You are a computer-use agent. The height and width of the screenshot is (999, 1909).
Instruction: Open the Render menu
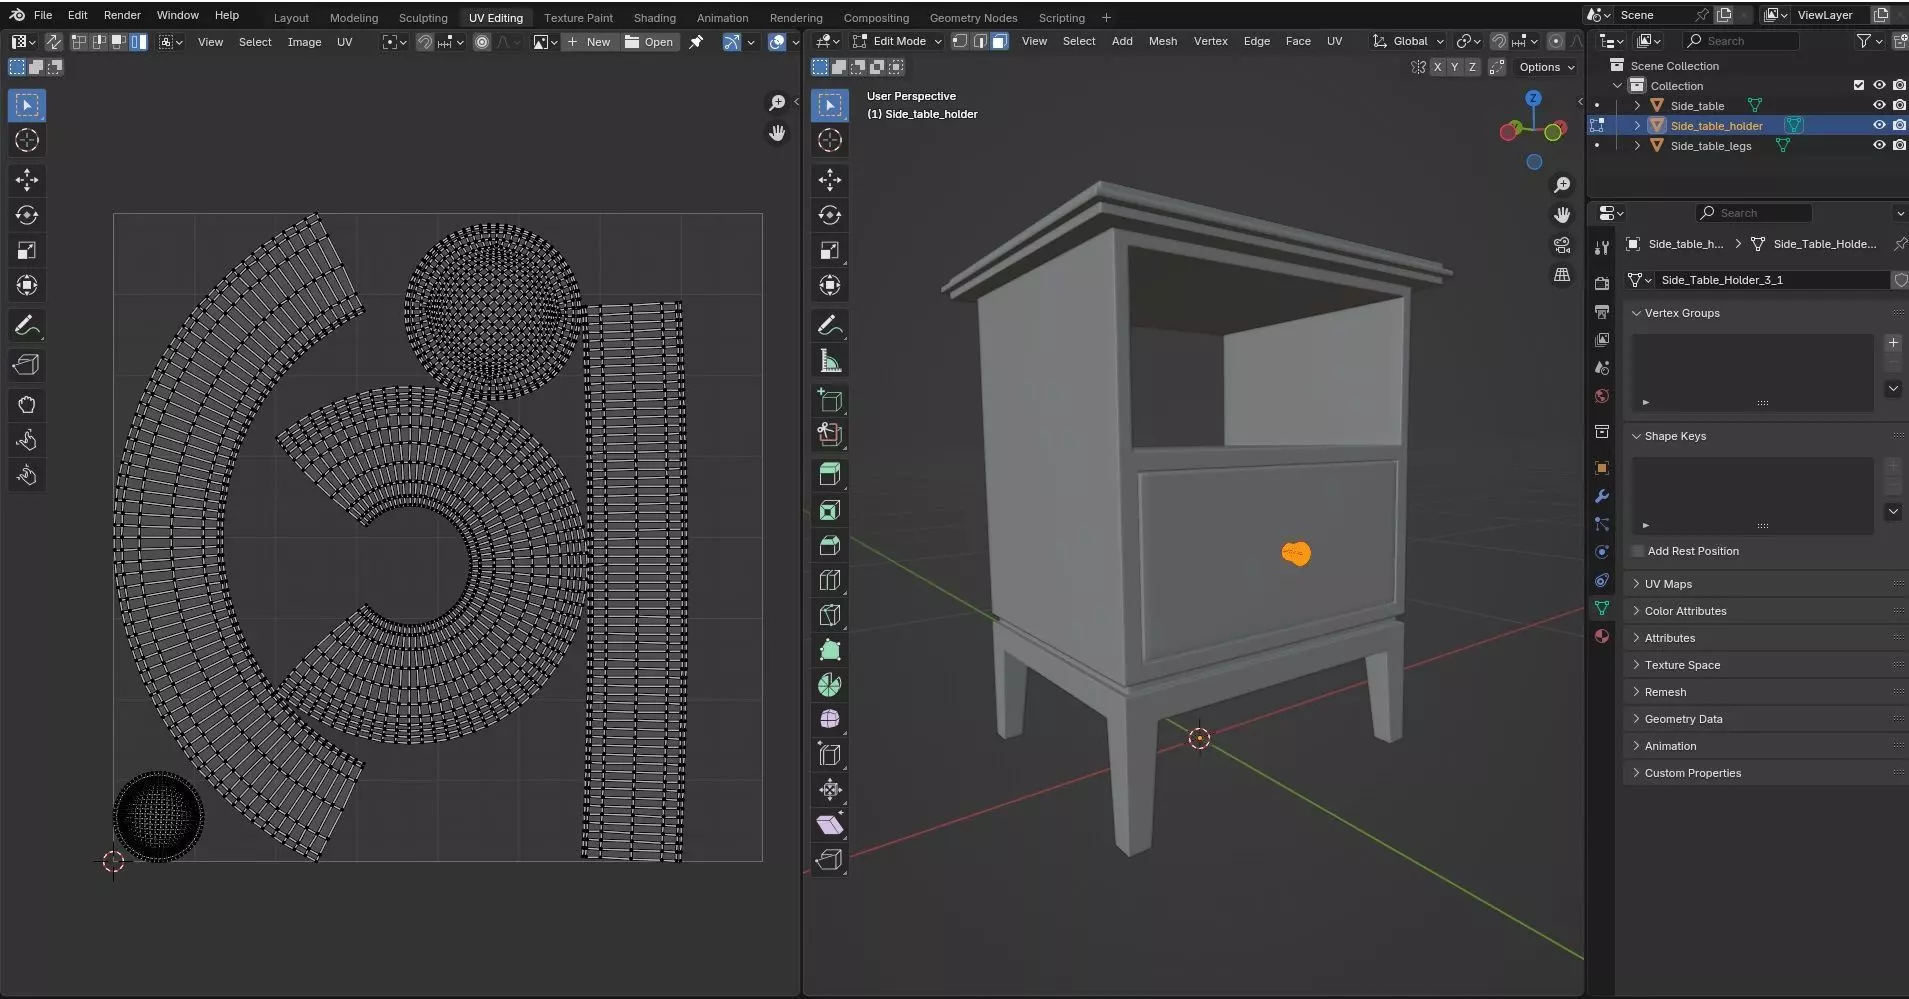[122, 15]
